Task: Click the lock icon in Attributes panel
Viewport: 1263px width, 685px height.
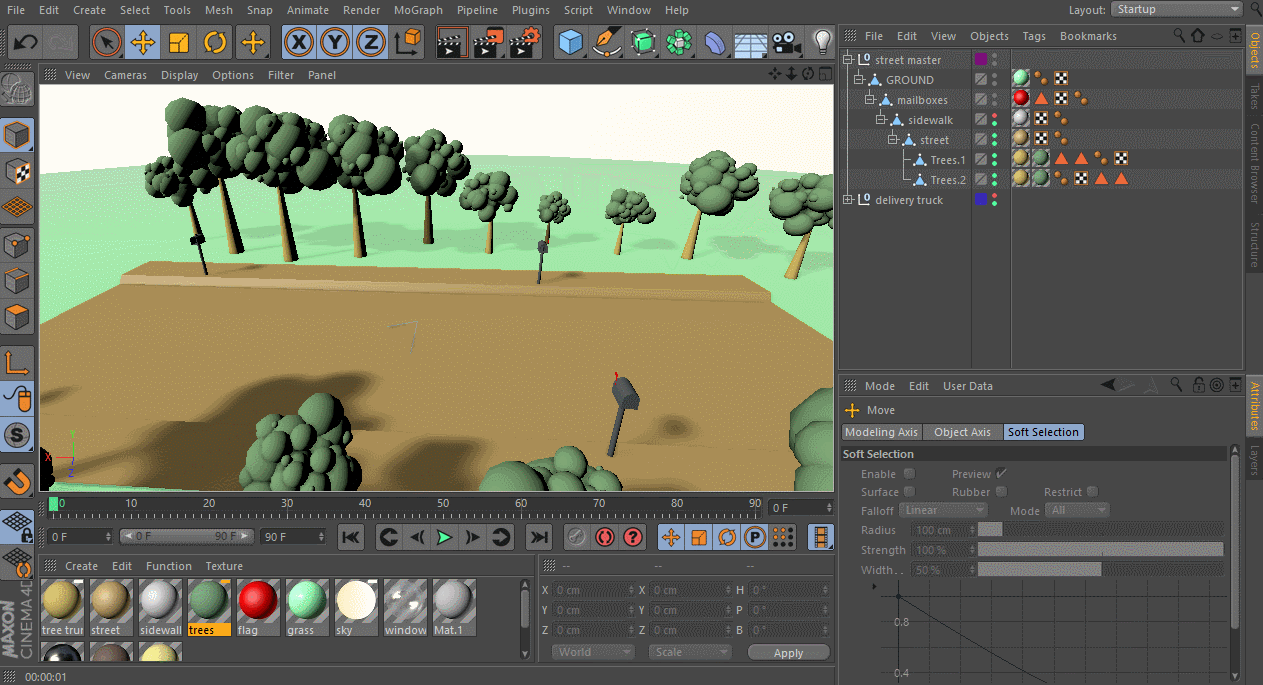Action: pyautogui.click(x=1198, y=385)
